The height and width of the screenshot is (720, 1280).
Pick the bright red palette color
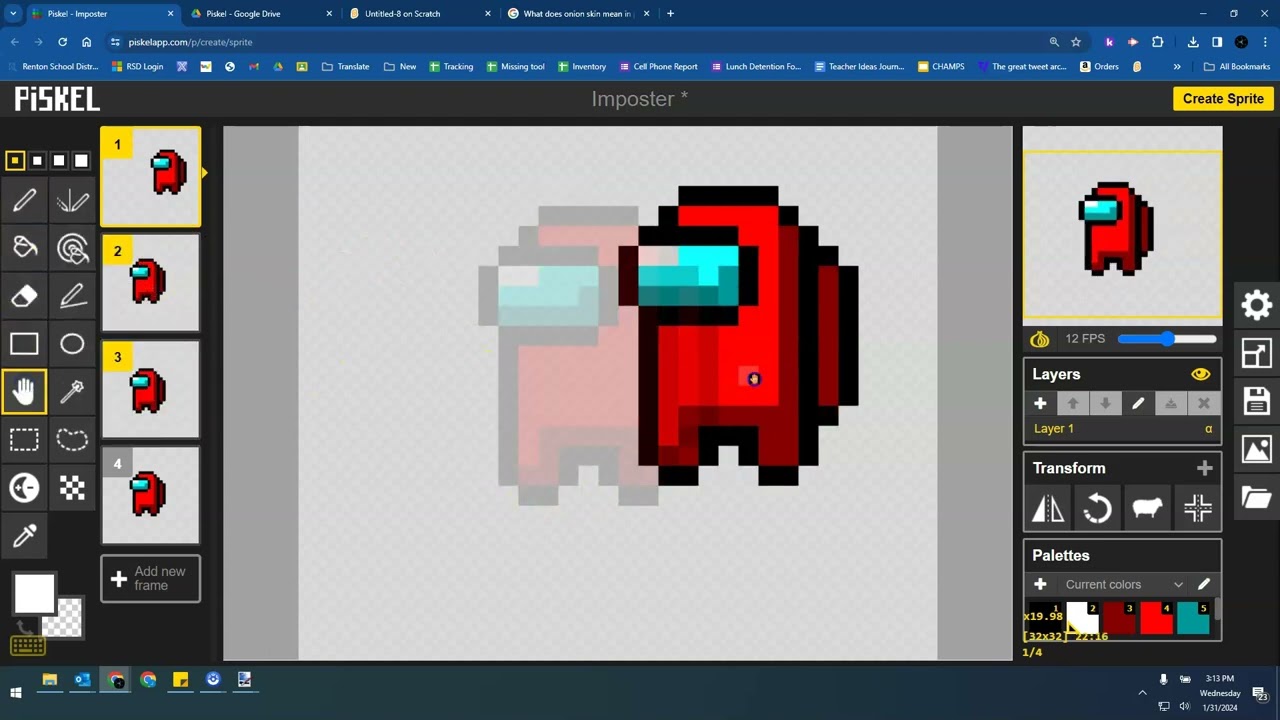click(x=1157, y=619)
